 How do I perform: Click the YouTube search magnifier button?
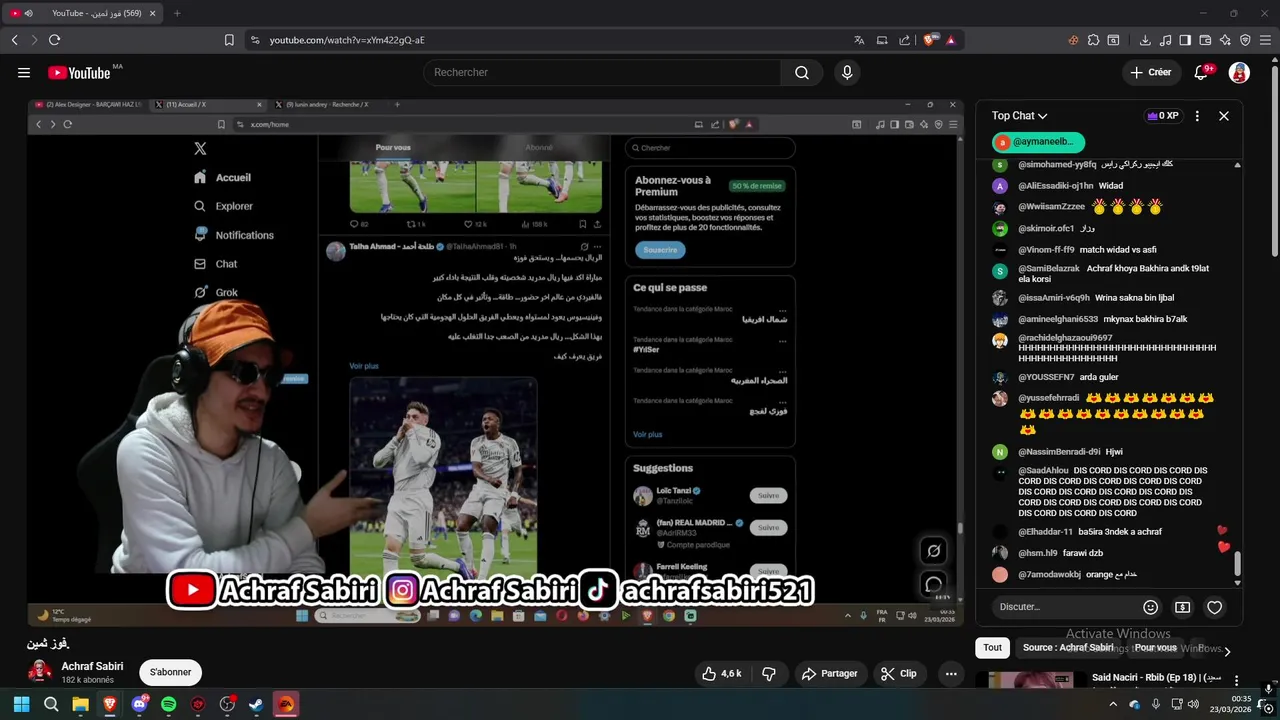[802, 72]
